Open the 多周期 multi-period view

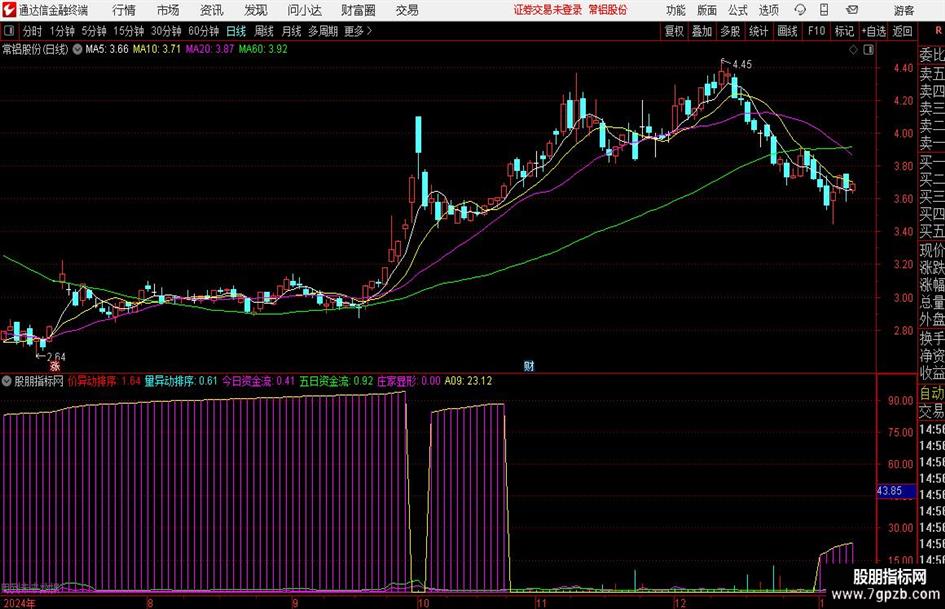point(322,31)
